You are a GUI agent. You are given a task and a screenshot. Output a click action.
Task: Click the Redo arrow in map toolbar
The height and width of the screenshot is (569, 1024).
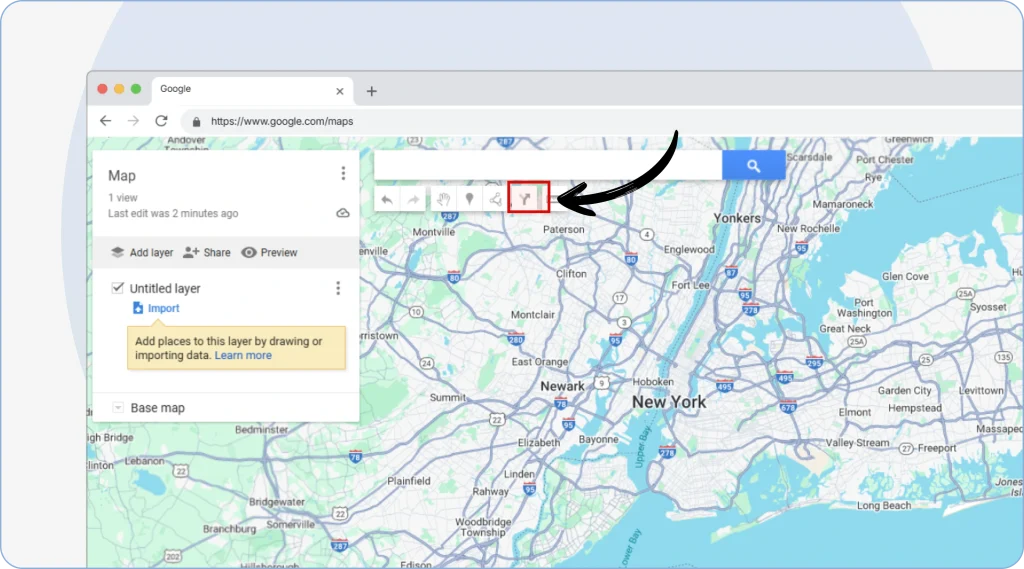pos(413,199)
